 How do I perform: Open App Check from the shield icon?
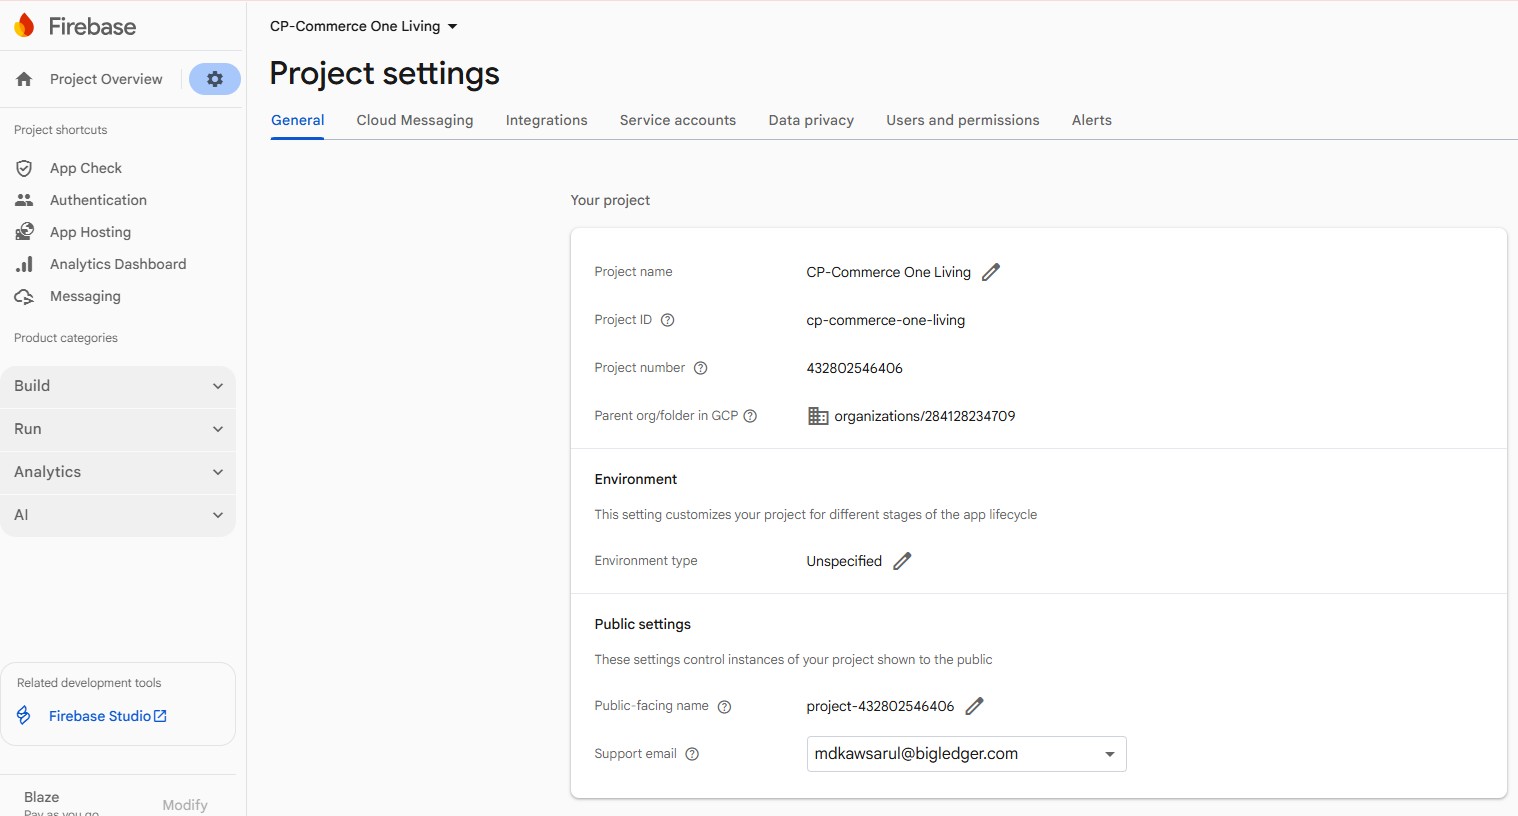pos(24,168)
